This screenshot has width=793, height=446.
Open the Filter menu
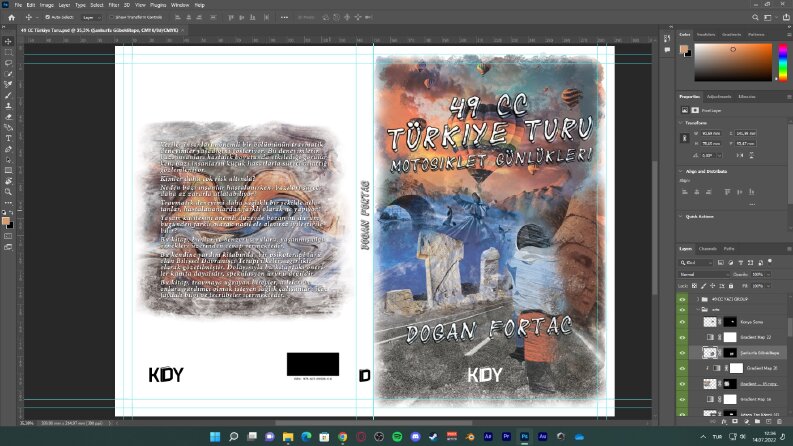pyautogui.click(x=114, y=5)
